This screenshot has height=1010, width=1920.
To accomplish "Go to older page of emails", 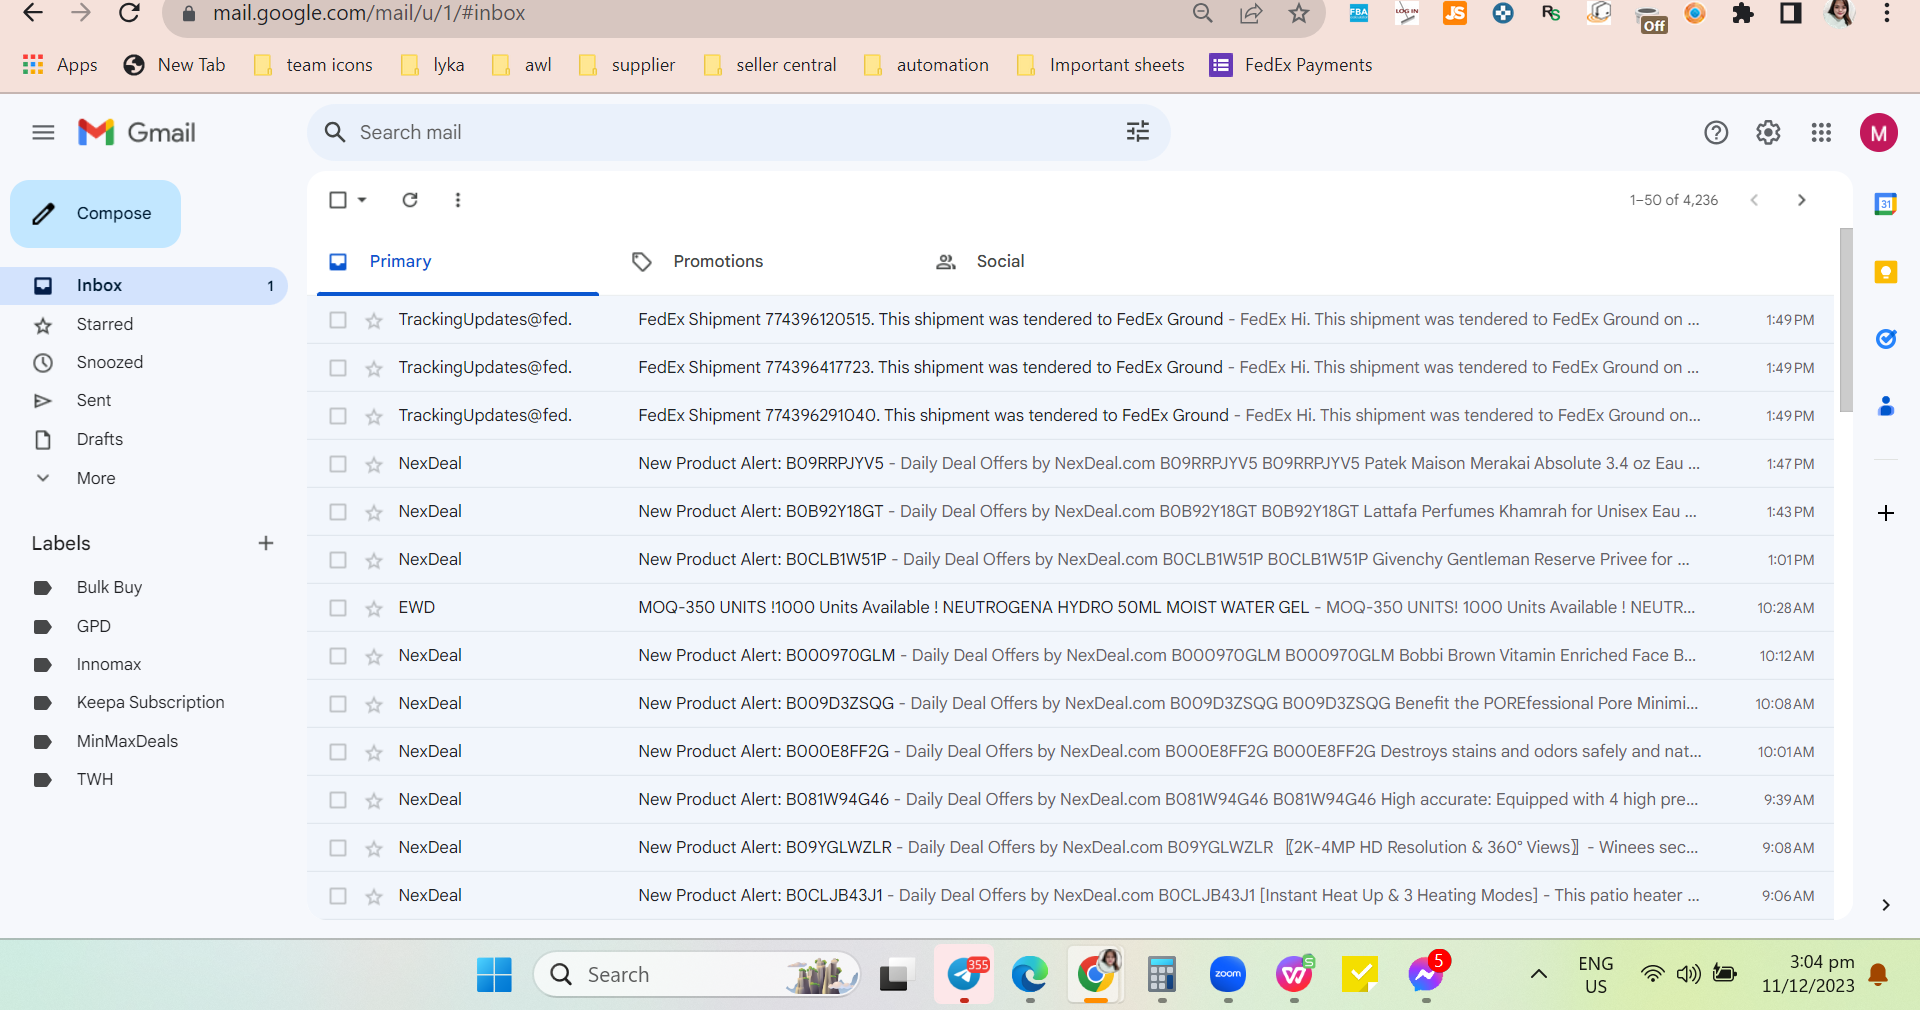I will (1802, 200).
